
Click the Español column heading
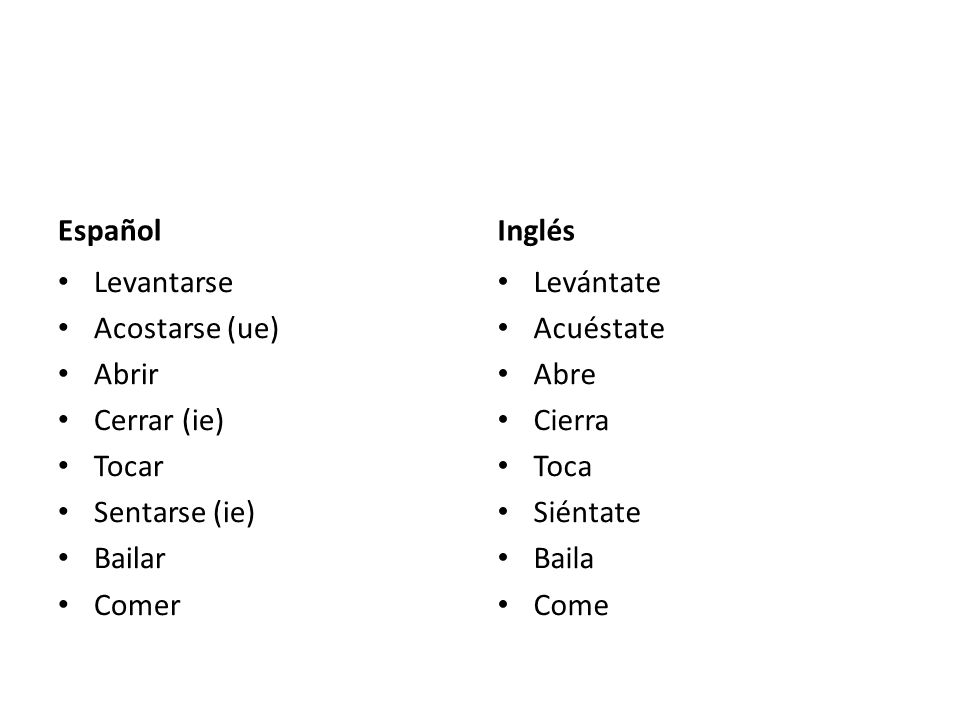click(x=110, y=231)
